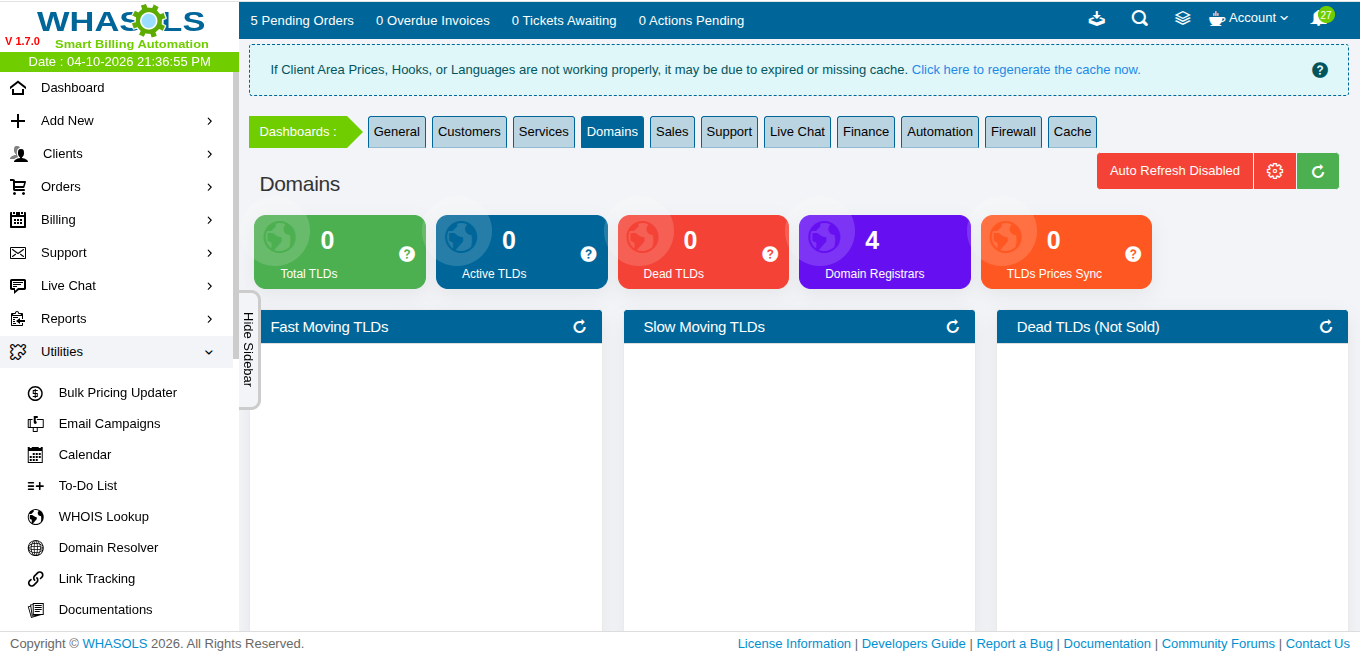
Task: Refresh the Fast Moving TLDs panel
Action: [579, 327]
